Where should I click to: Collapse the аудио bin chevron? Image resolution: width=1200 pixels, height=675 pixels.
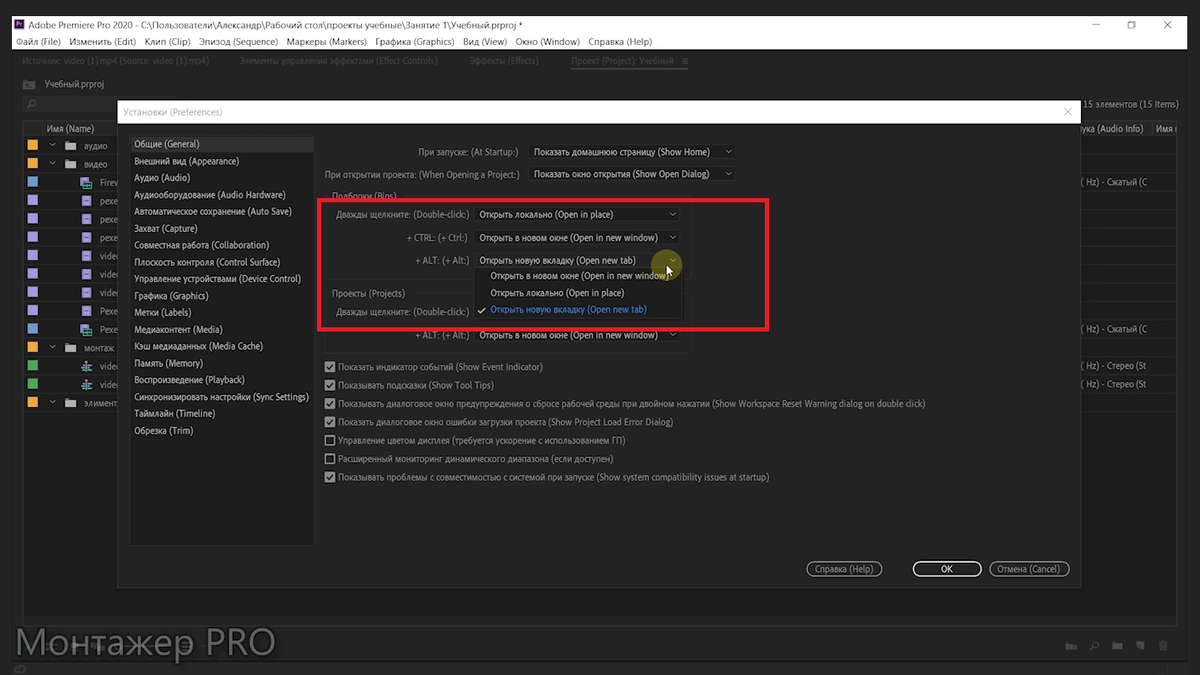coord(53,146)
